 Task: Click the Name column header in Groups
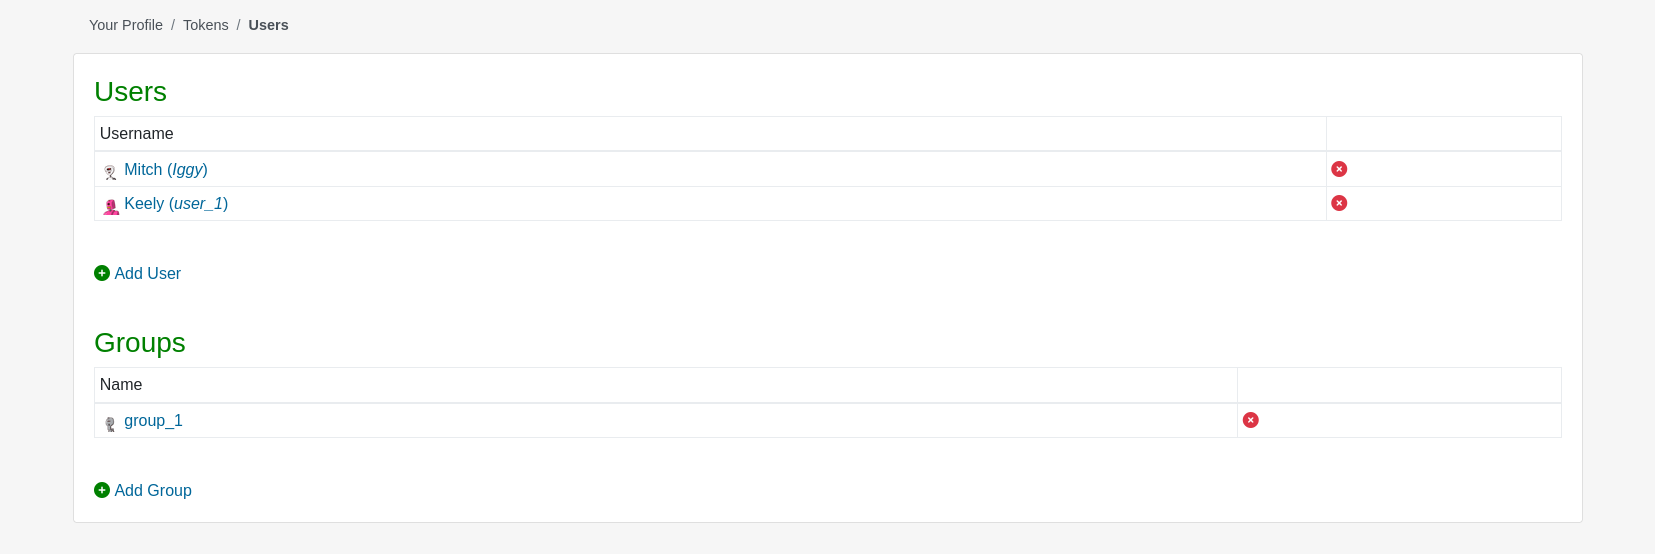121,385
